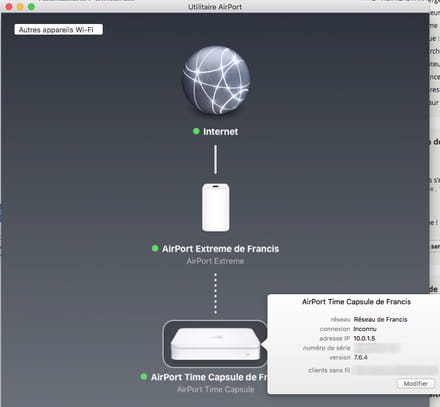Click the blurred clients sans fil value

point(395,370)
